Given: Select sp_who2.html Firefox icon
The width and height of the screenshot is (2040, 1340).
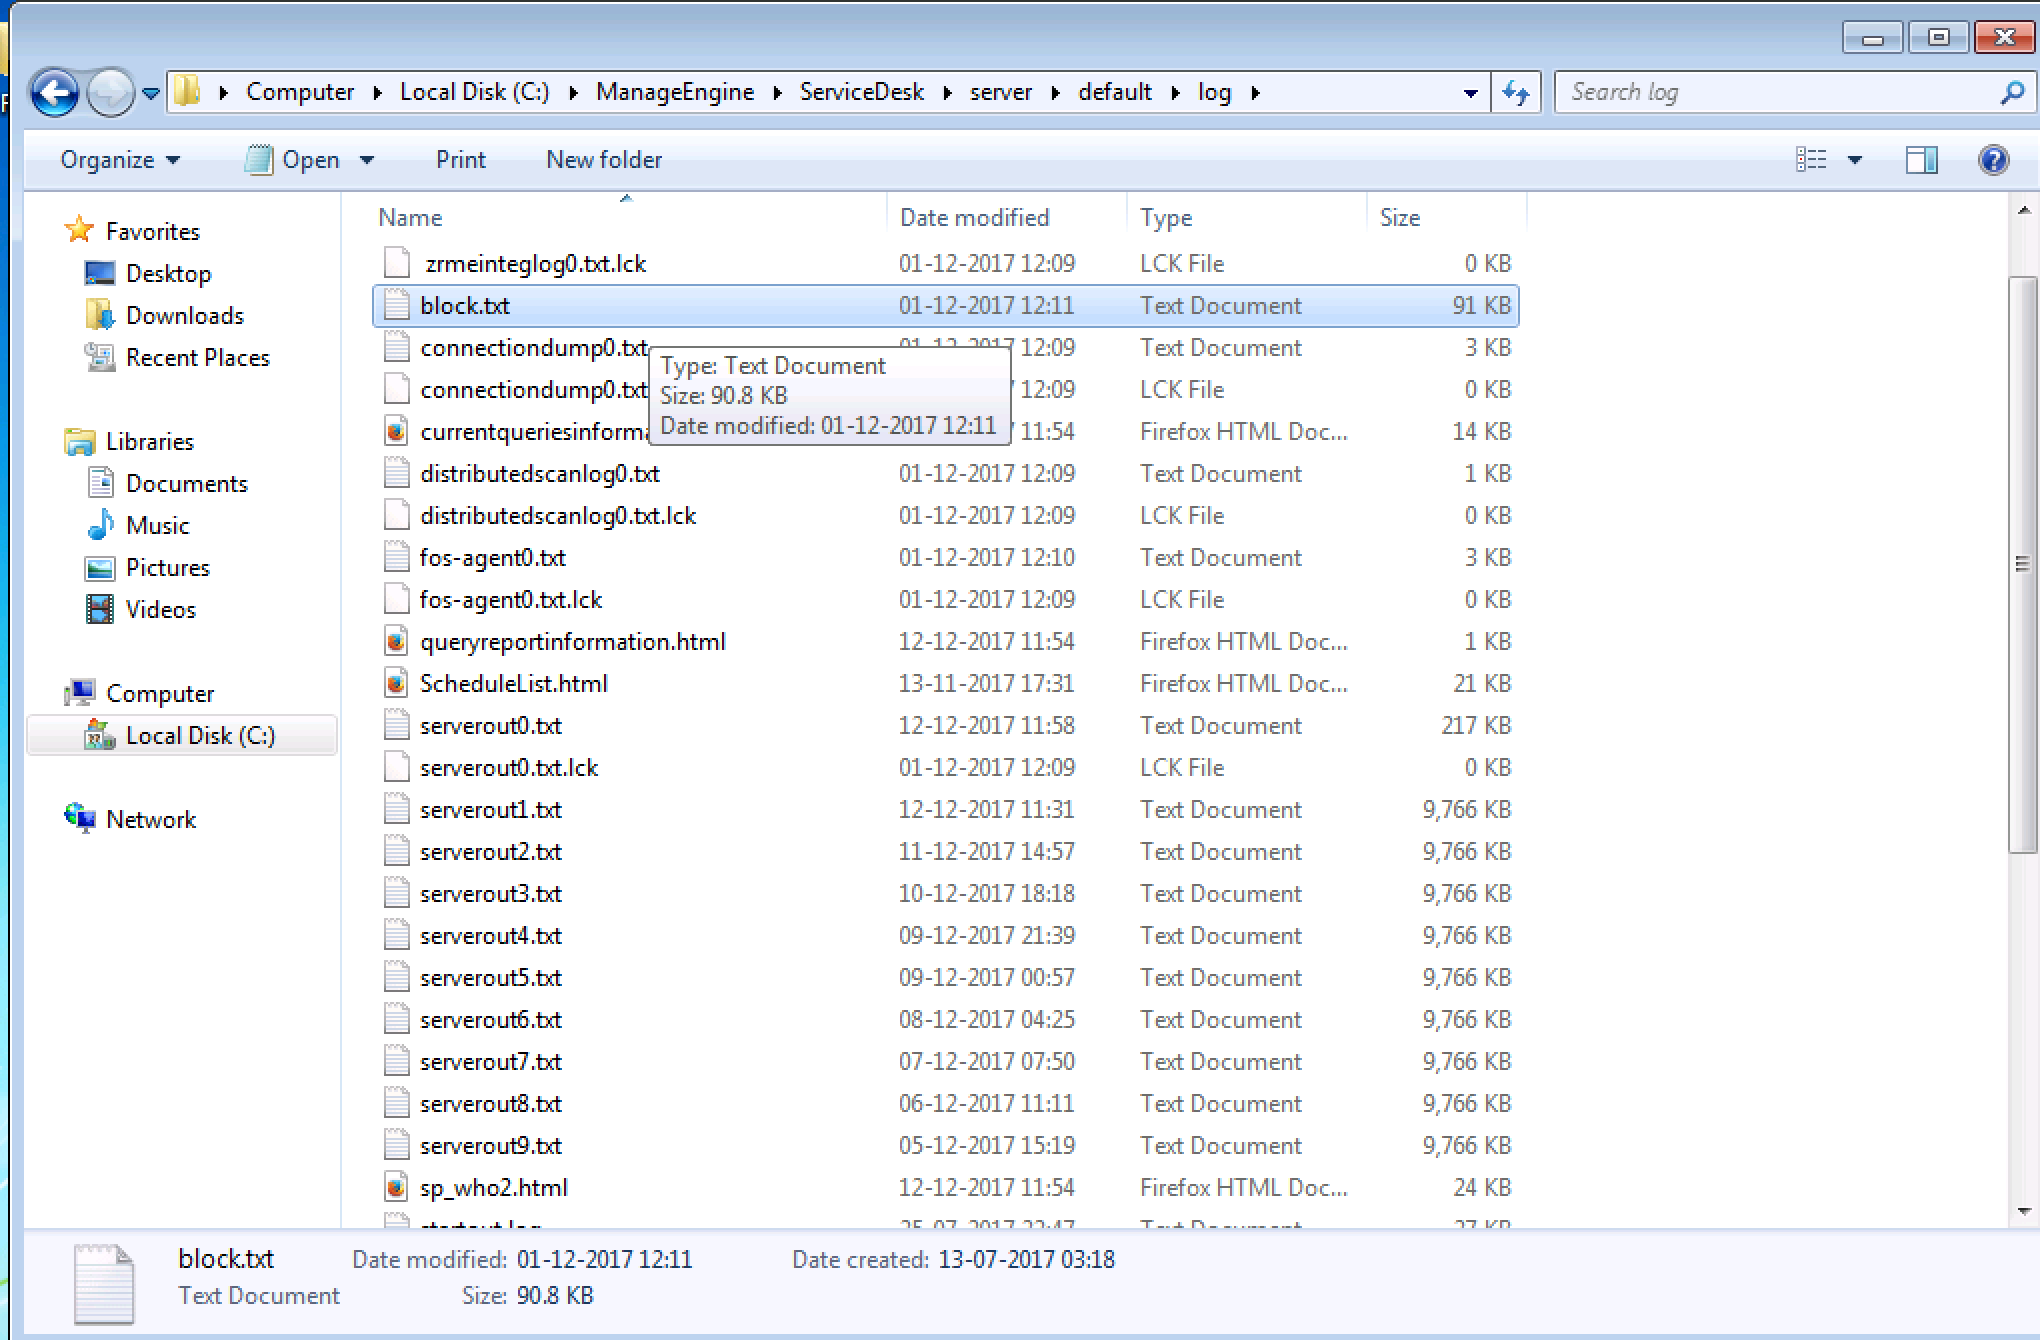Looking at the screenshot, I should [x=397, y=1187].
